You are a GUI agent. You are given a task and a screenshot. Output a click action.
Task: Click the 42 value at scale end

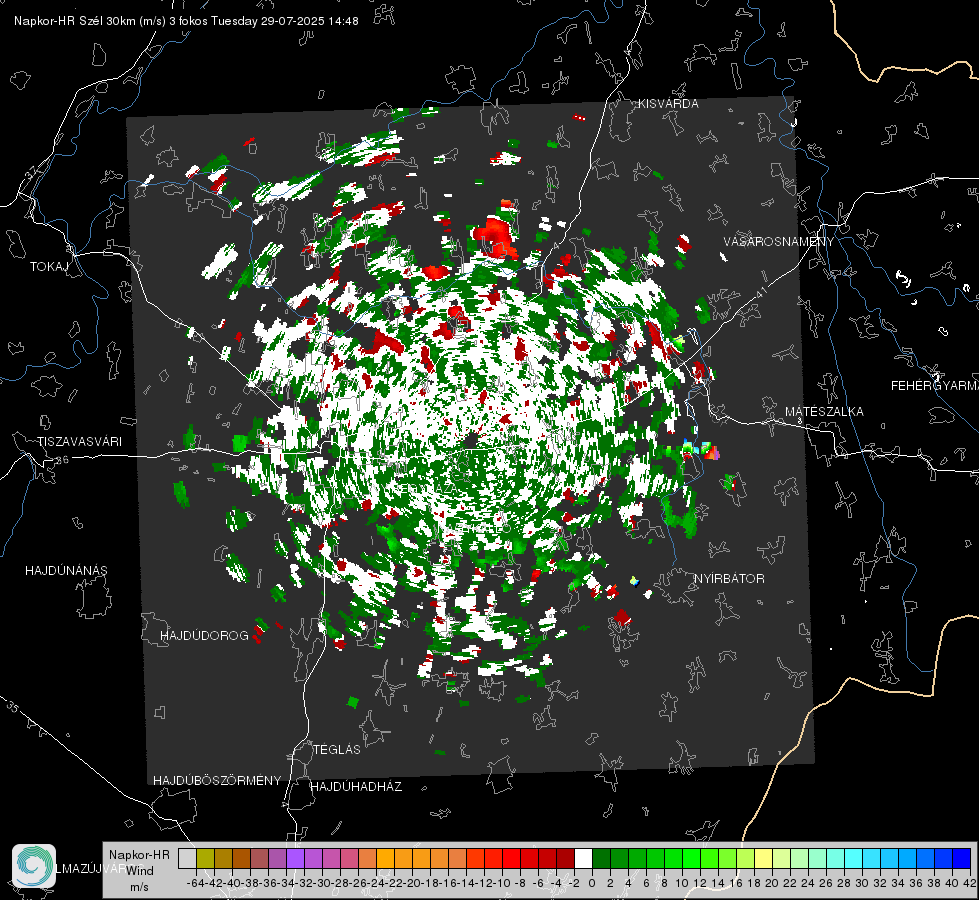click(970, 883)
